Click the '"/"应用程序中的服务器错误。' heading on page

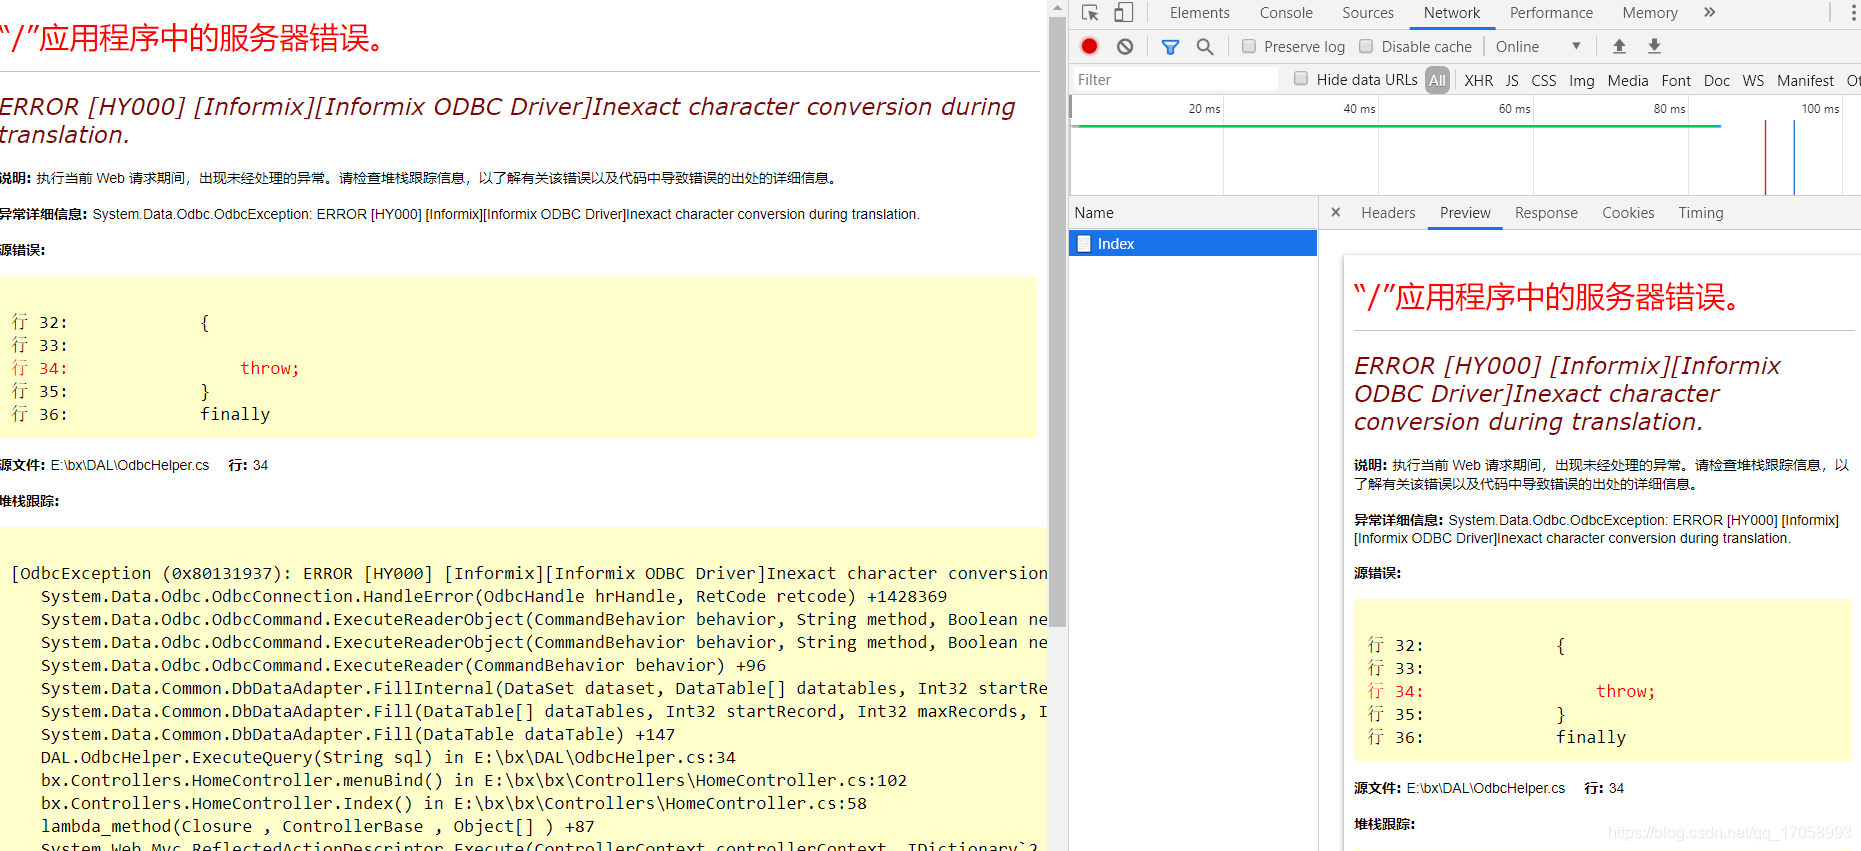(x=194, y=38)
